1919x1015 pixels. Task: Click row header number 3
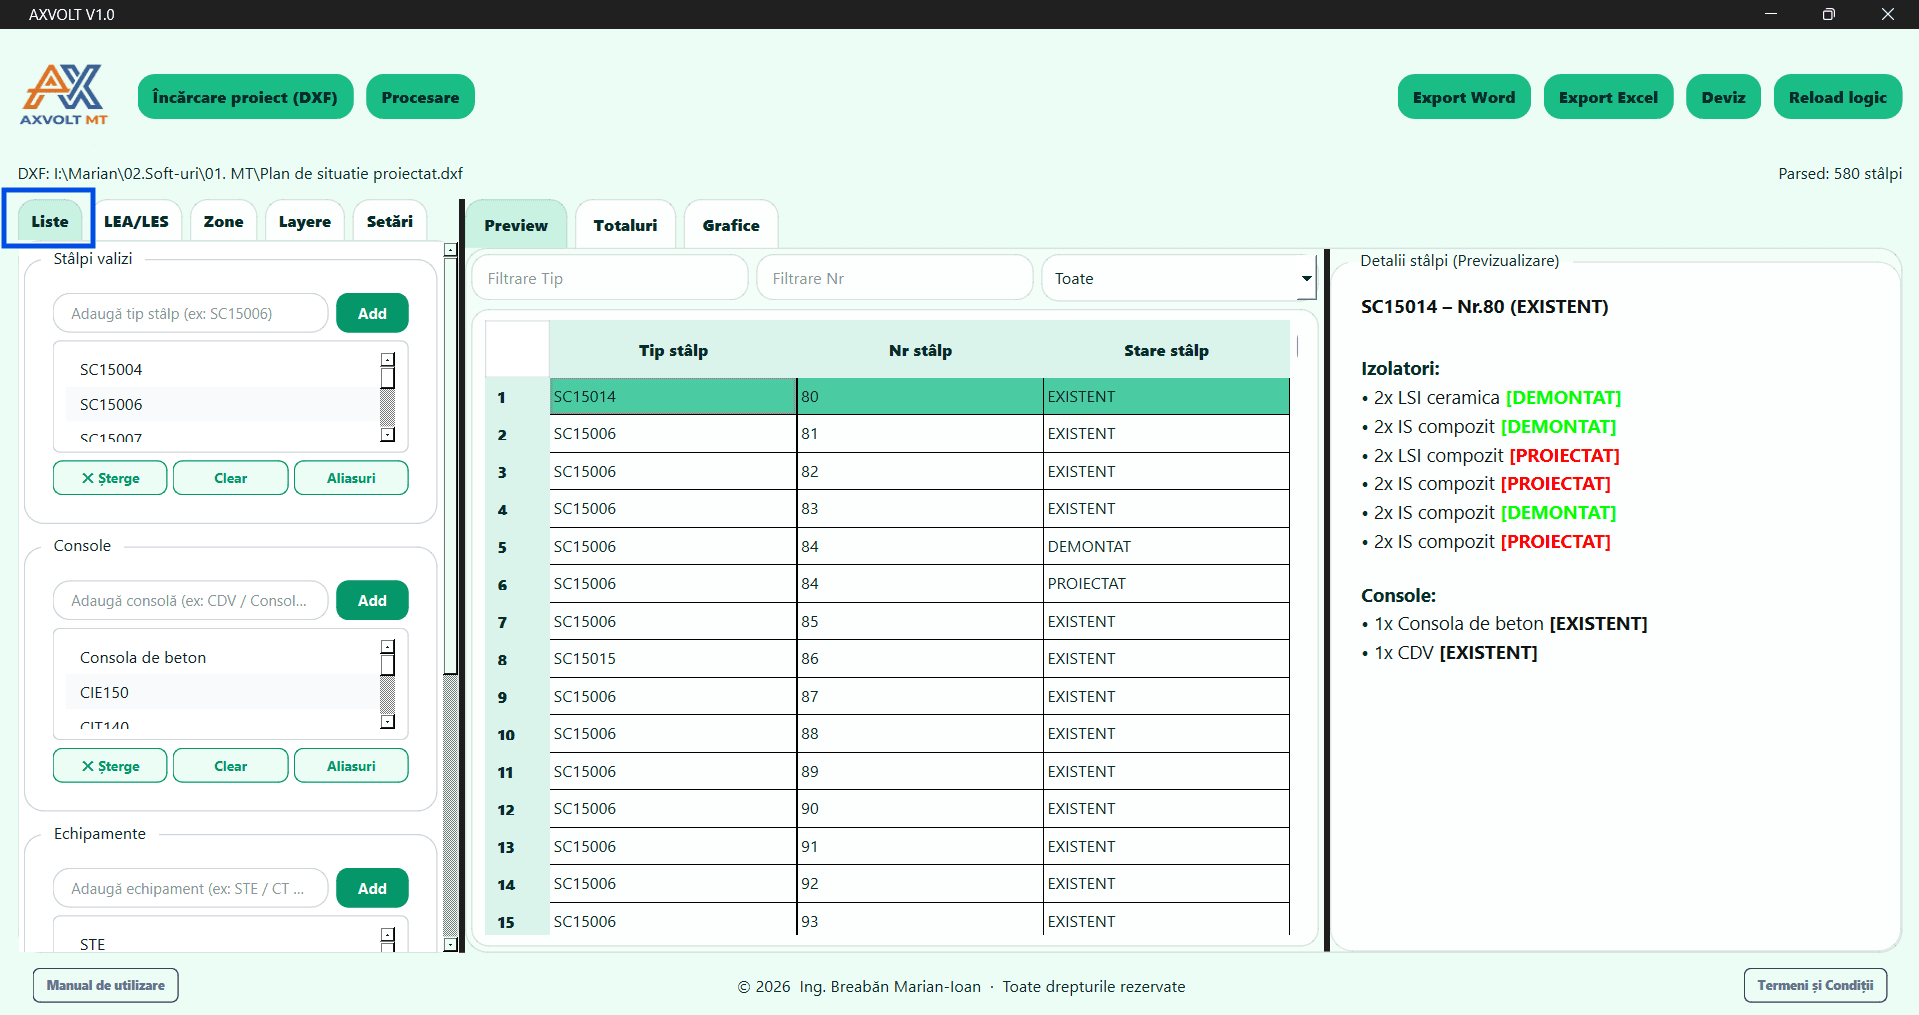(x=517, y=472)
